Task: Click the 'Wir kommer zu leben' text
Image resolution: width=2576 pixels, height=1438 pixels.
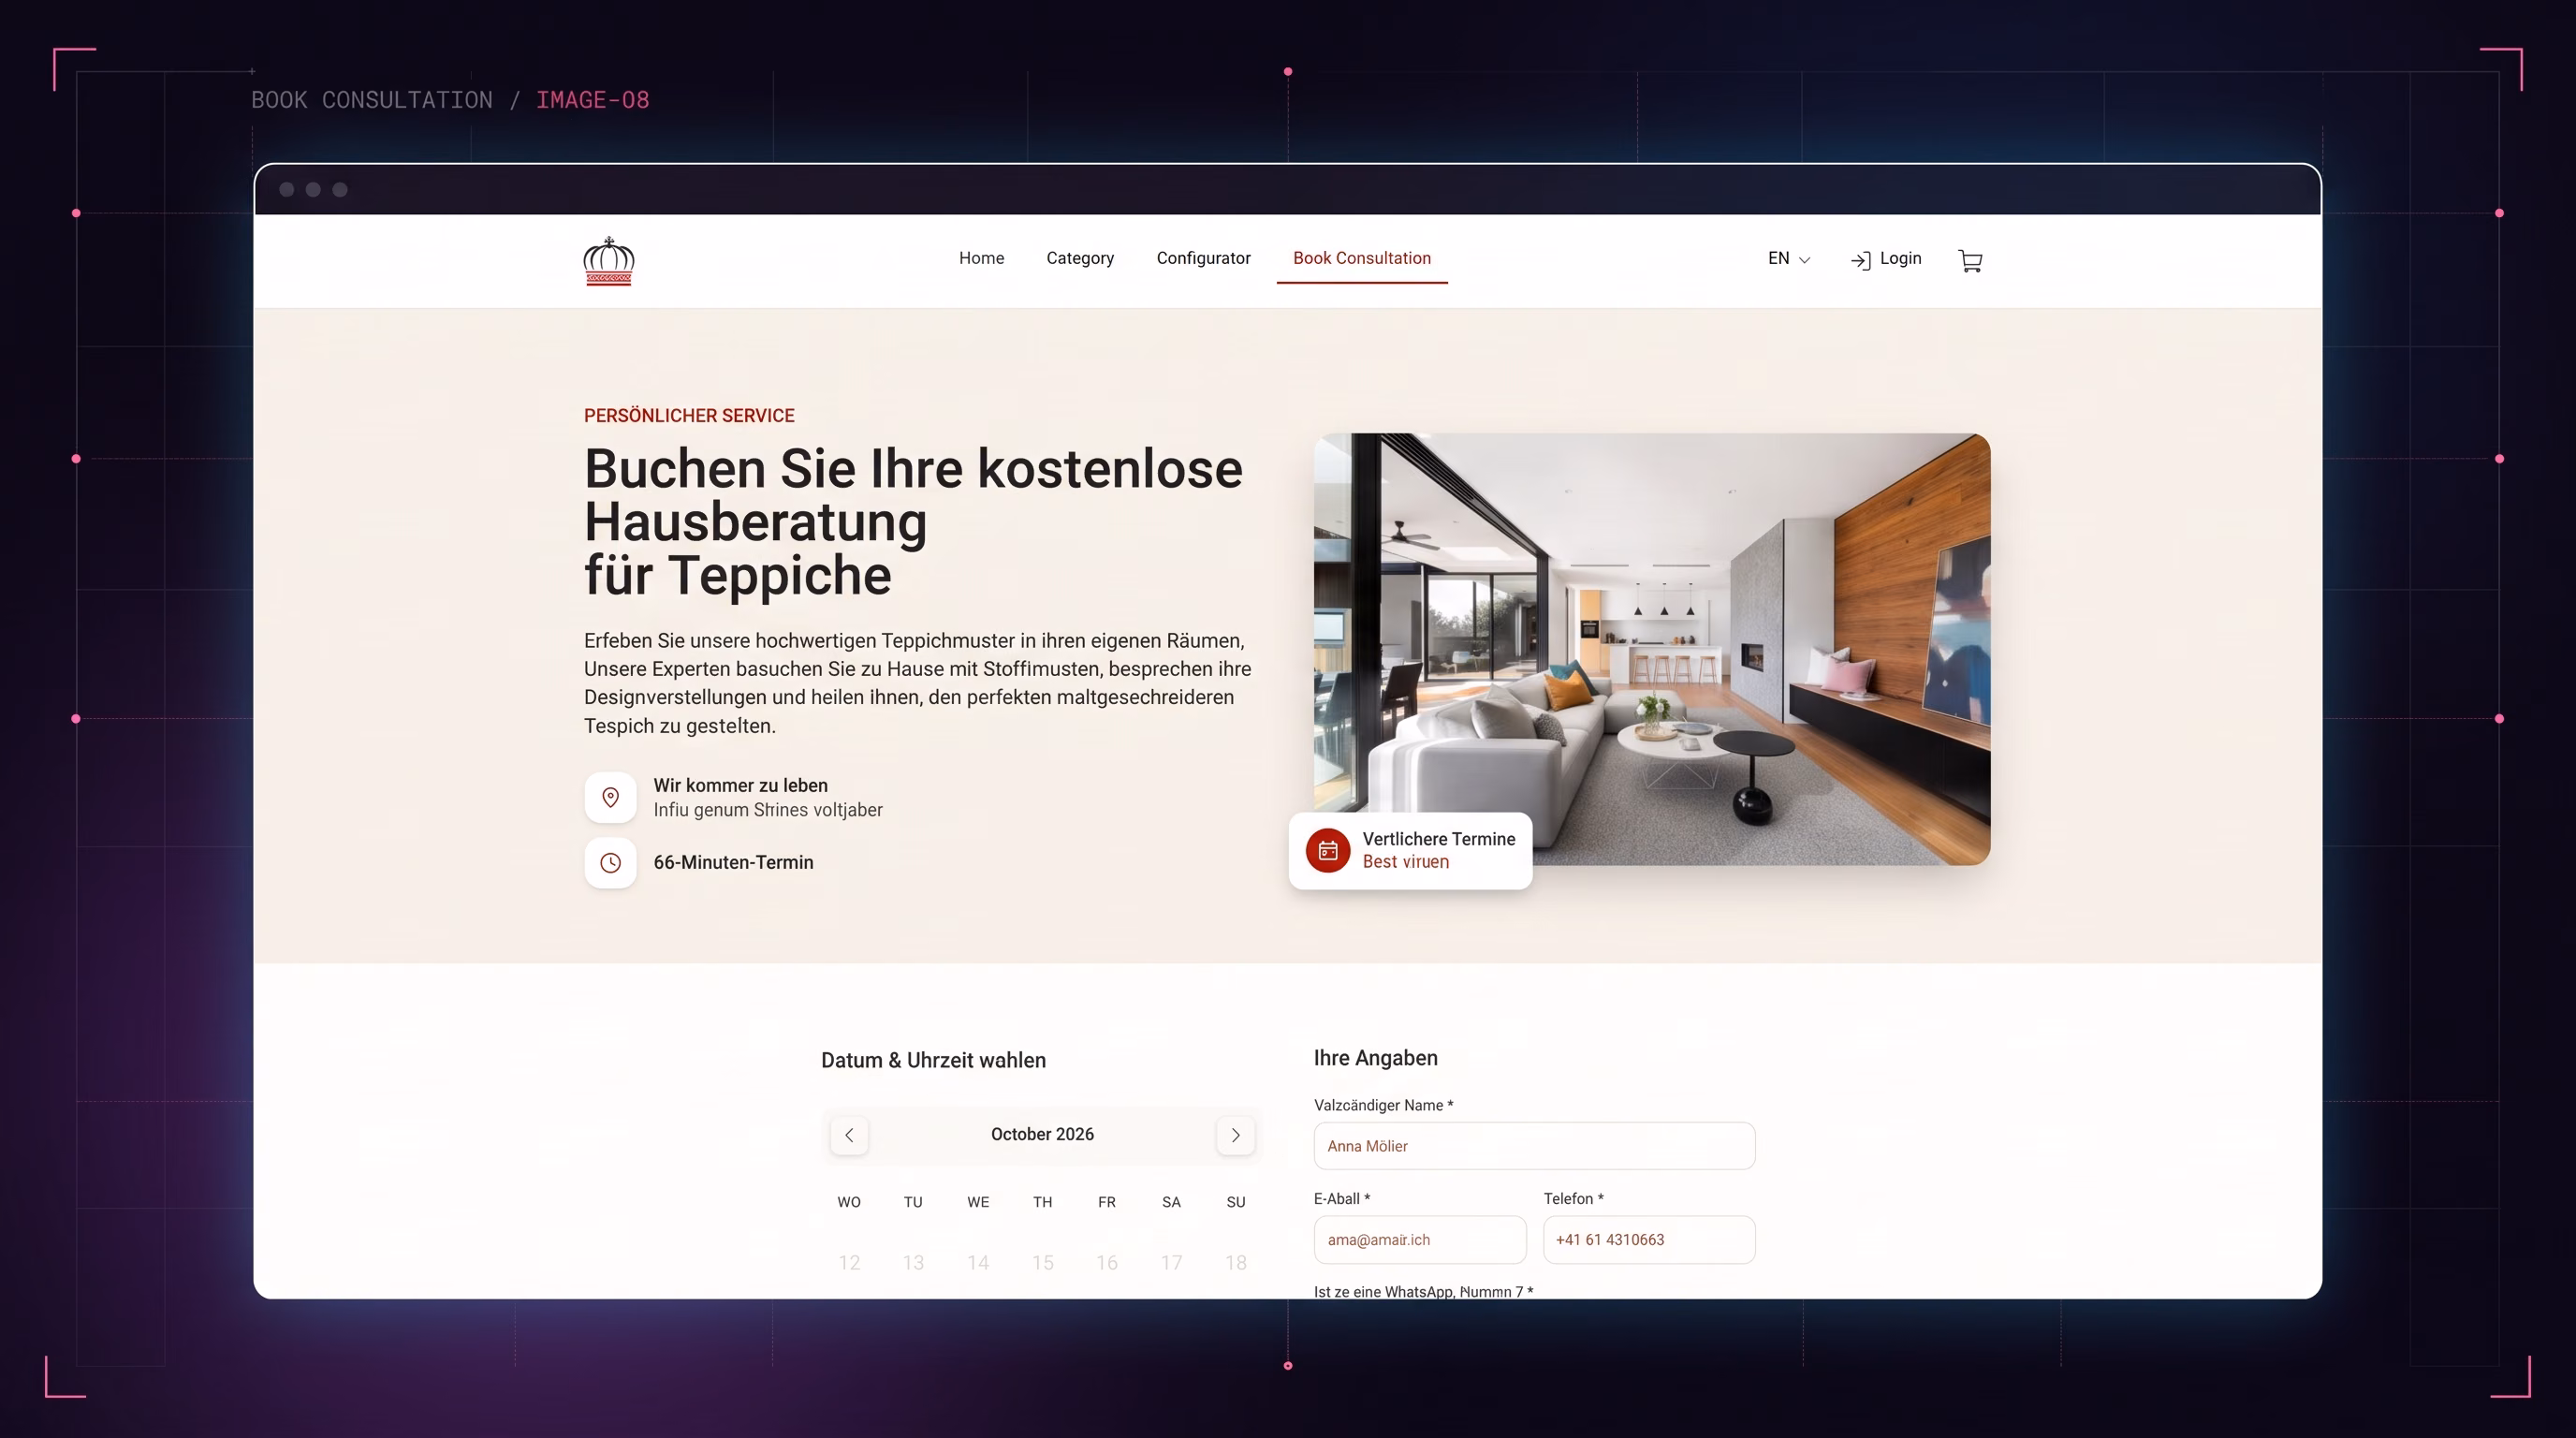Action: [x=740, y=785]
